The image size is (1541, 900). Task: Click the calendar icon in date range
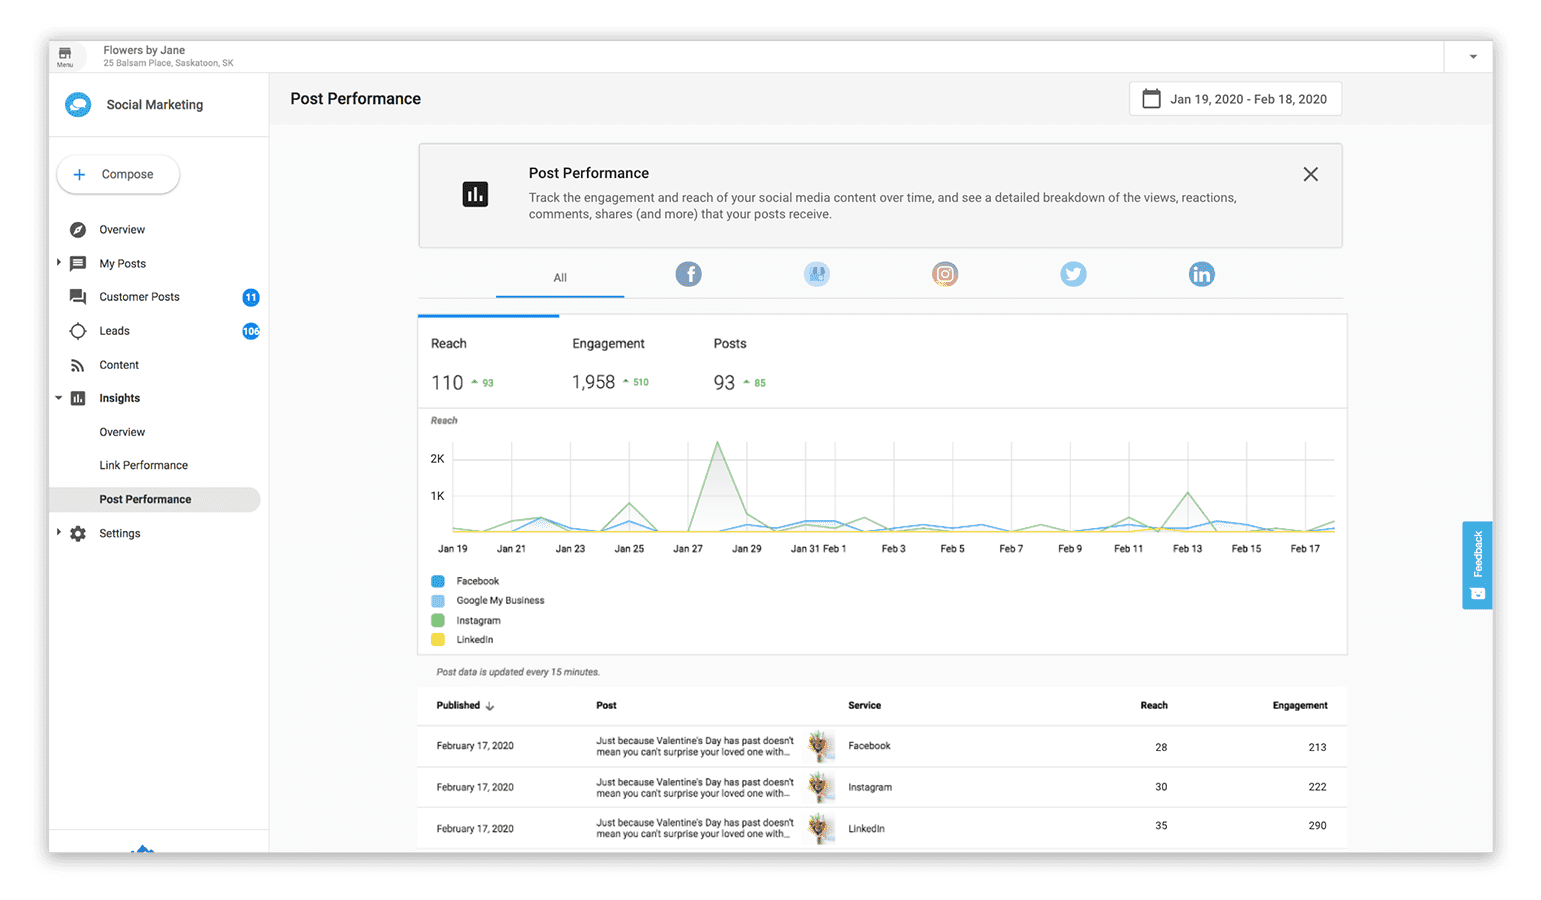1151,99
